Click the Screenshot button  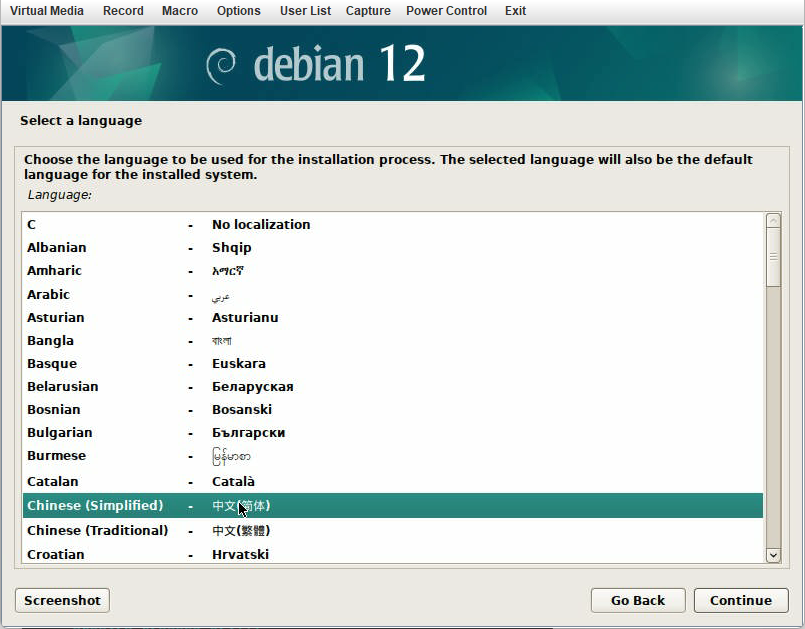(63, 600)
